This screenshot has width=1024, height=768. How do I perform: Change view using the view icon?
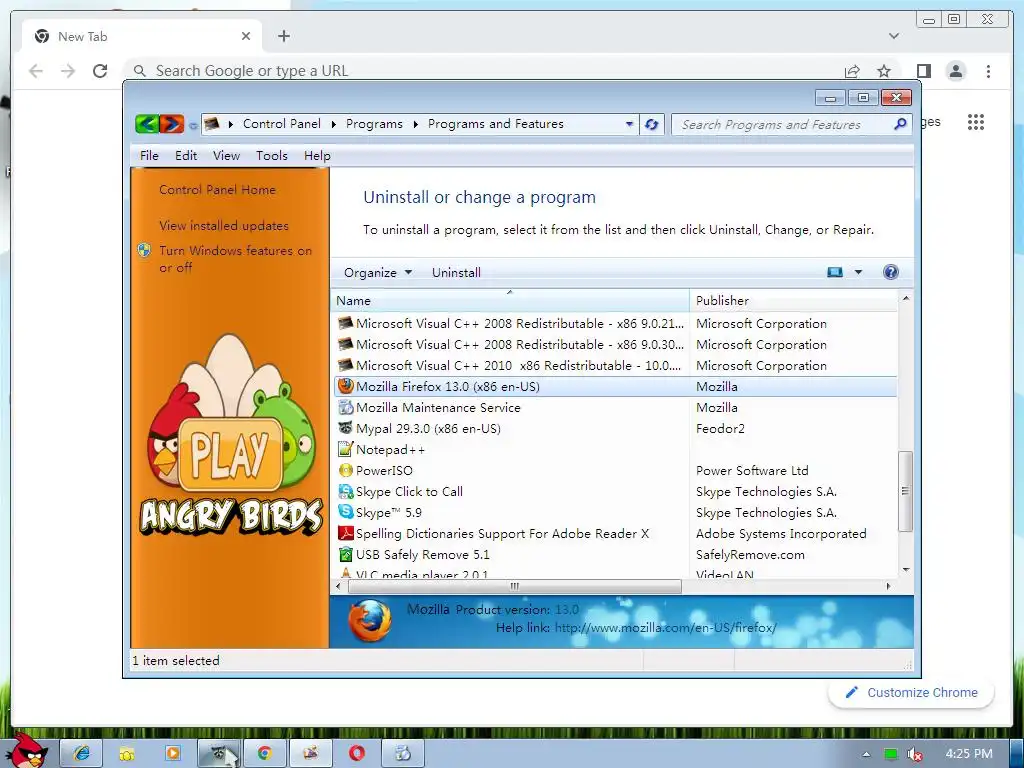coord(835,272)
